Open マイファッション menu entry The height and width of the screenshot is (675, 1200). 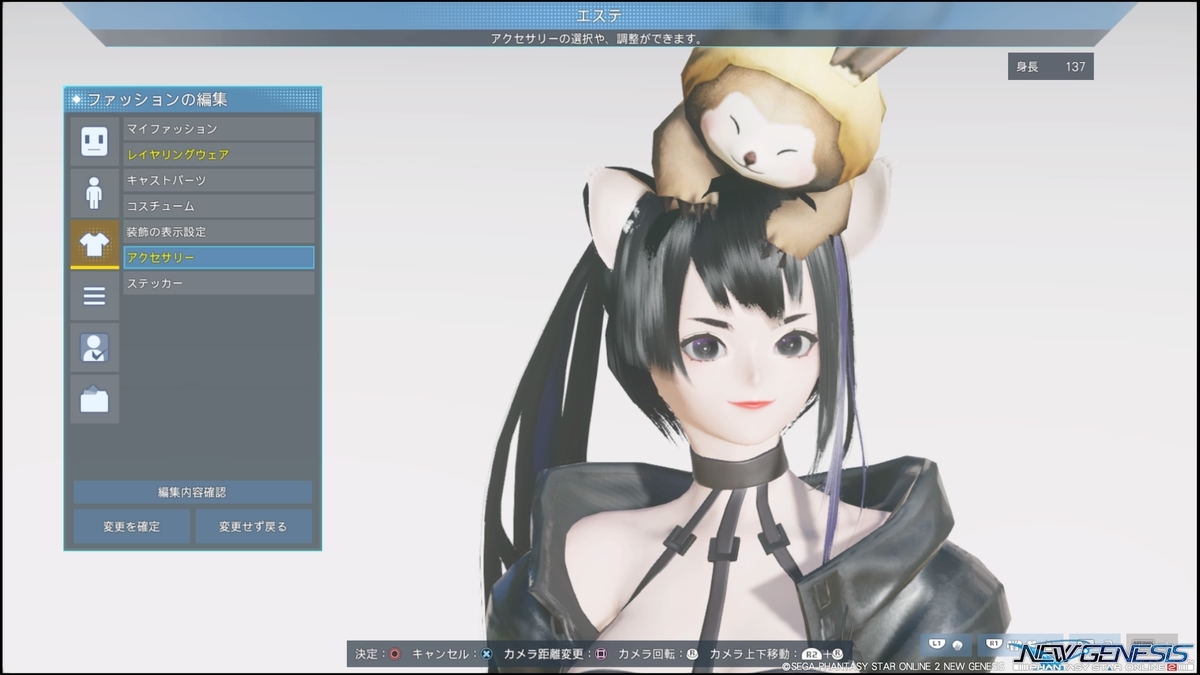coord(218,129)
